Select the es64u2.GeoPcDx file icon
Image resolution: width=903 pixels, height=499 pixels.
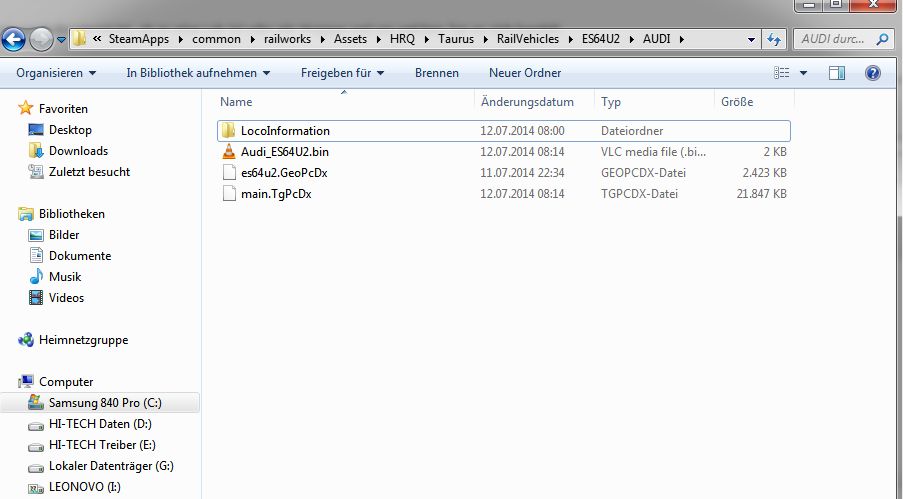point(229,173)
